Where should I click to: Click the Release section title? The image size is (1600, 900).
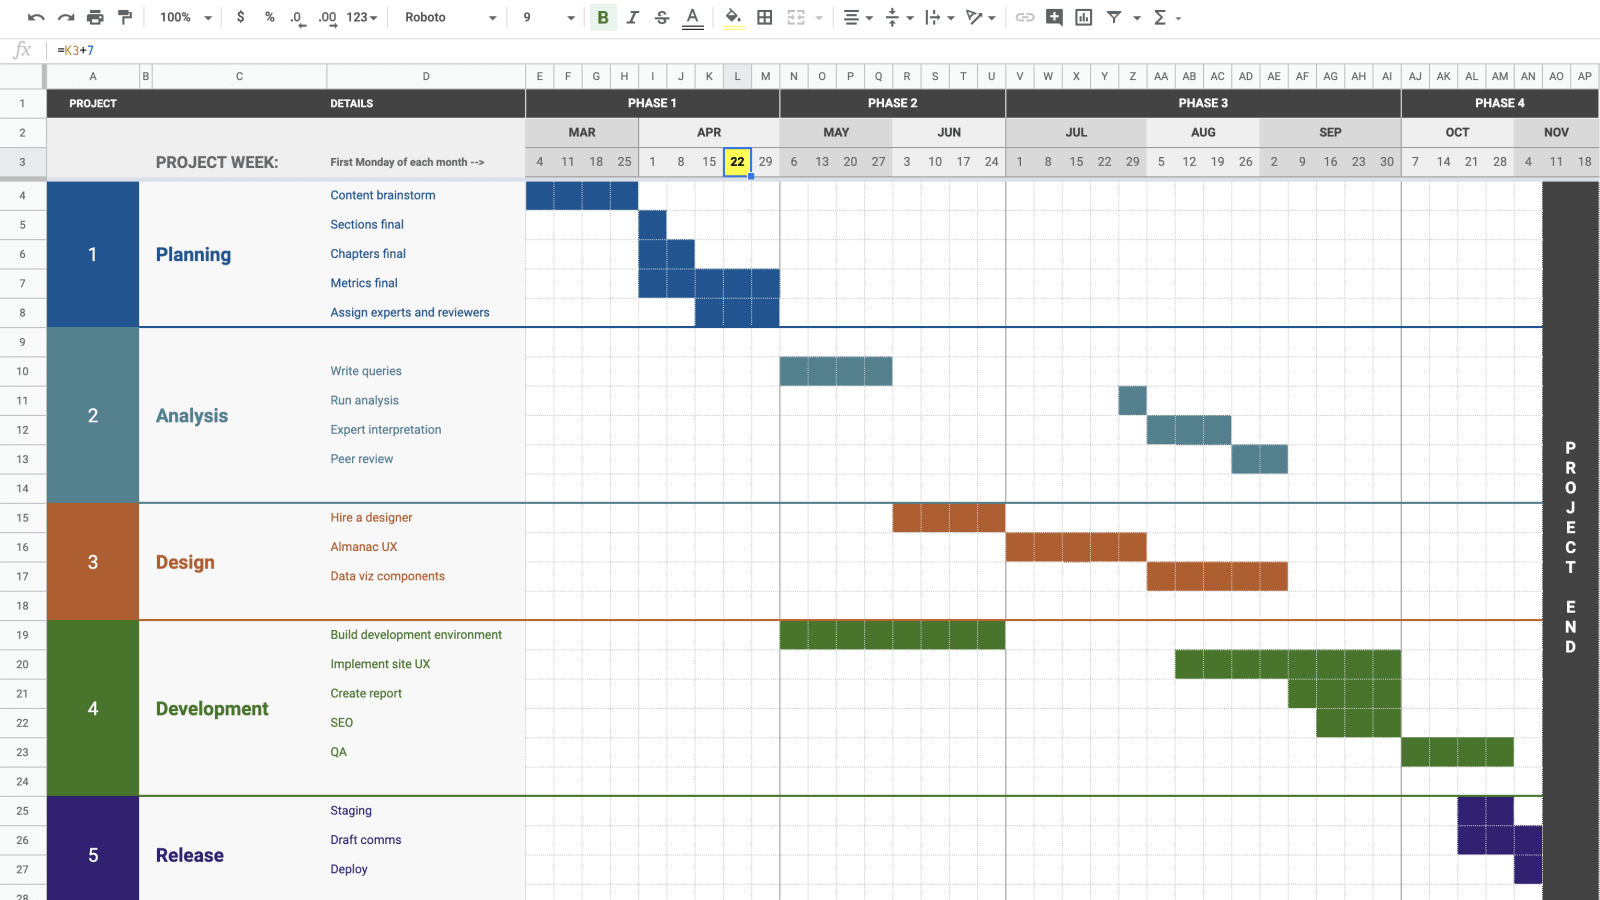coord(190,855)
